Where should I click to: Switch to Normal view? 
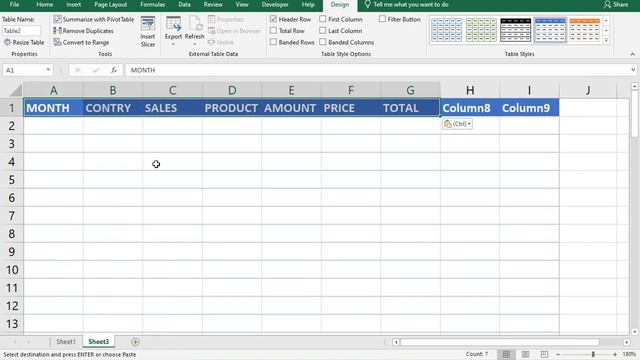(506, 354)
